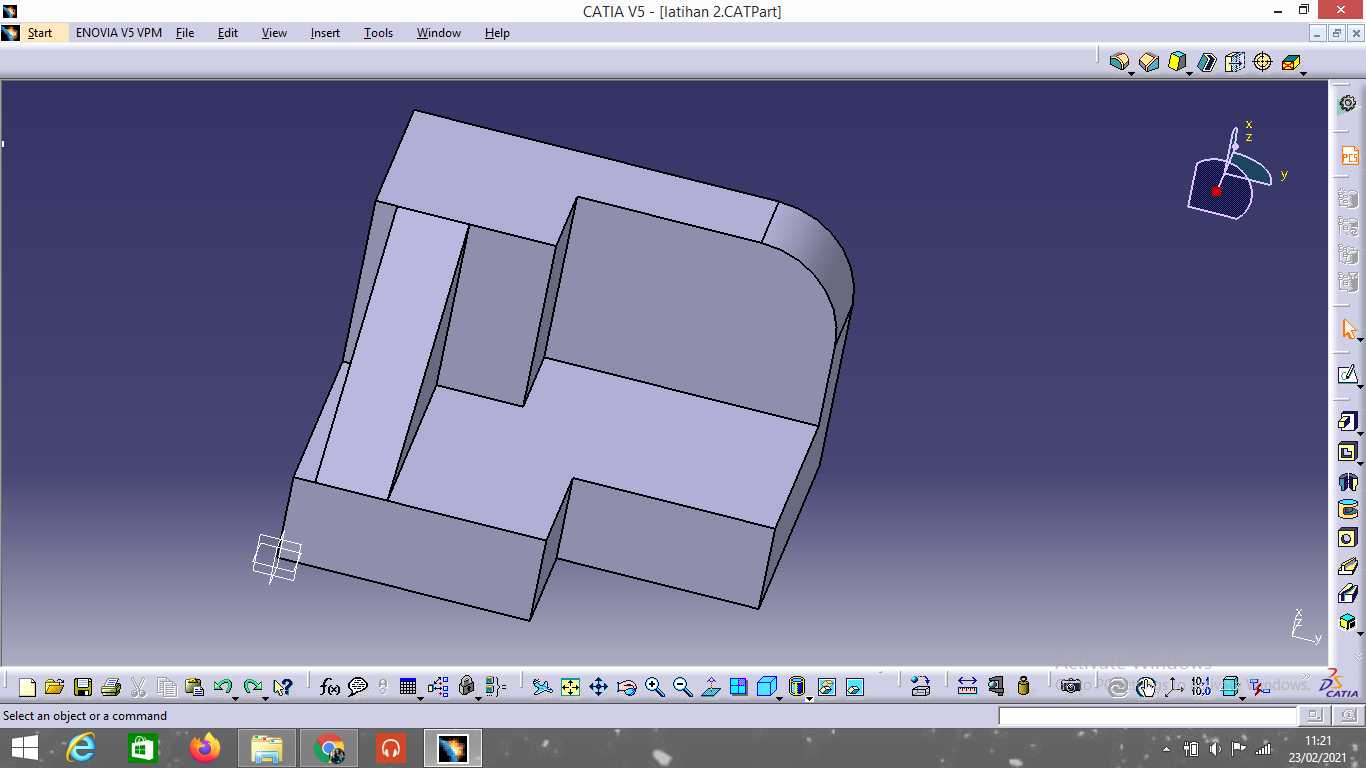The image size is (1366, 768).
Task: Launch Firefox from the taskbar
Action: click(205, 748)
